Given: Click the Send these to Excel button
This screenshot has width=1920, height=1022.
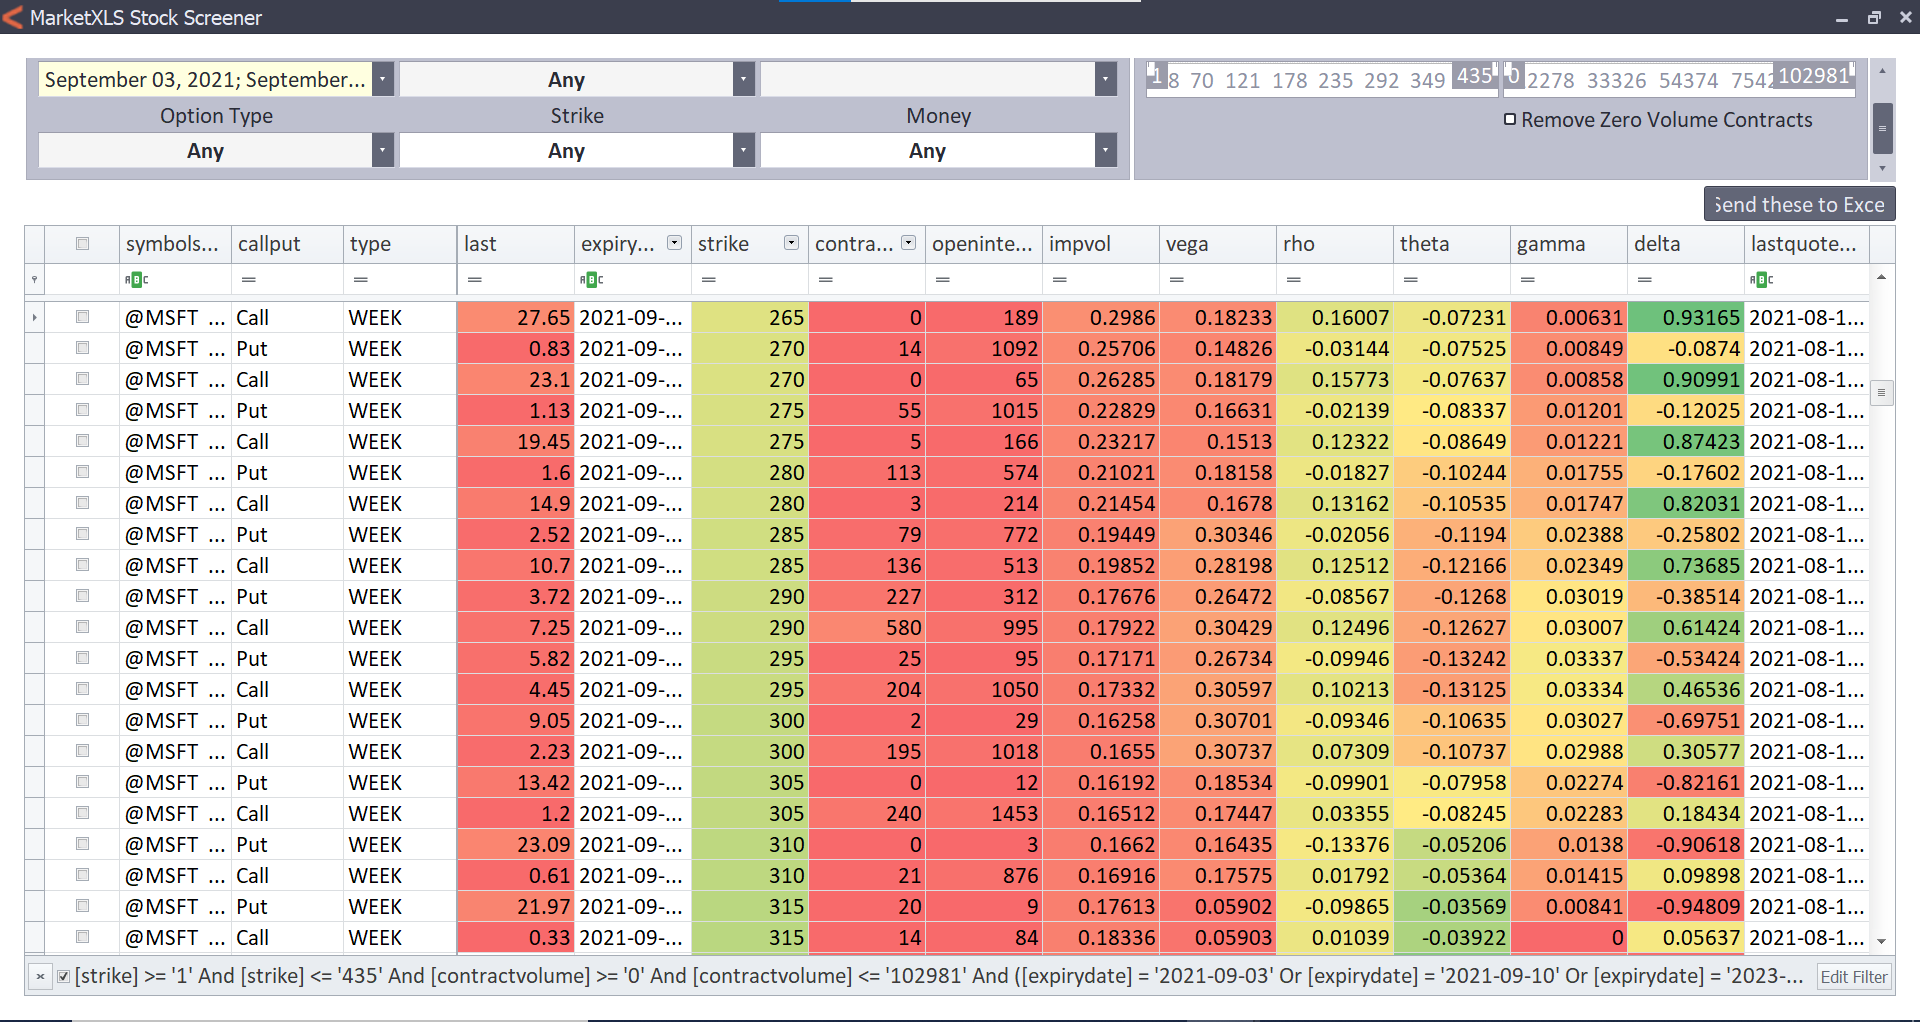Looking at the screenshot, I should (1799, 204).
